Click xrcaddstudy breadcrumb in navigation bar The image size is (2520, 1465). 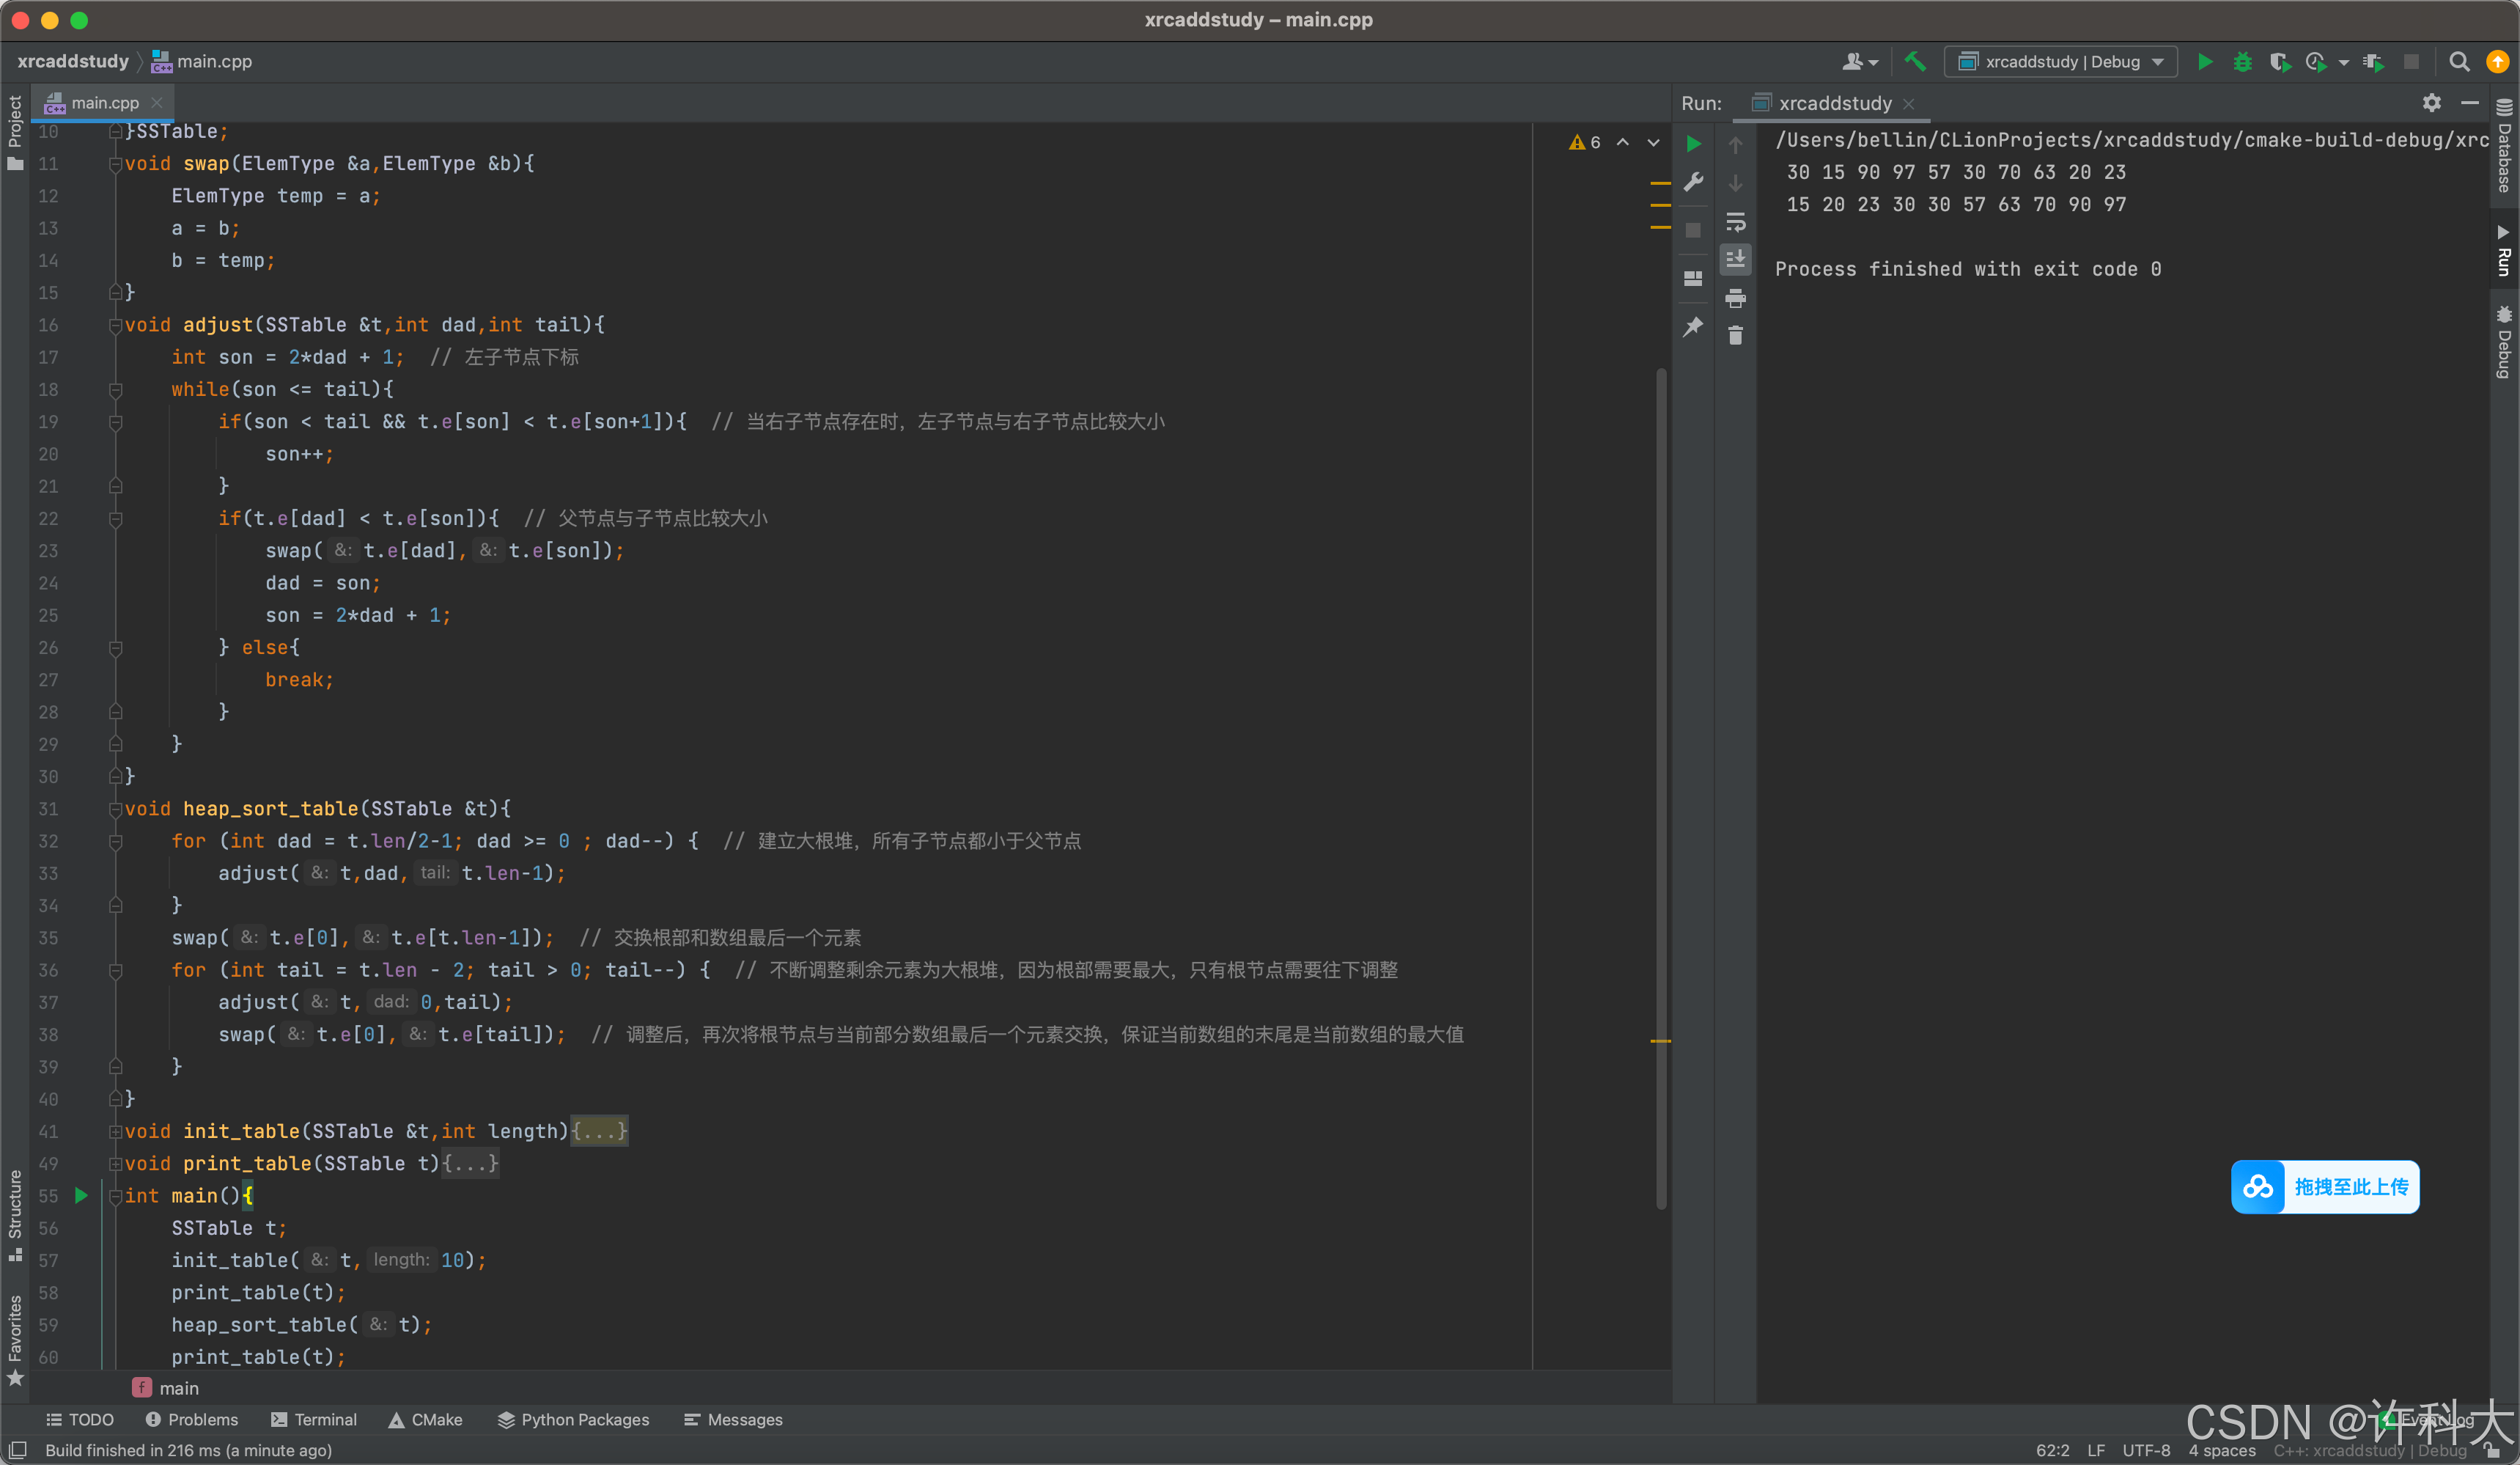72,61
